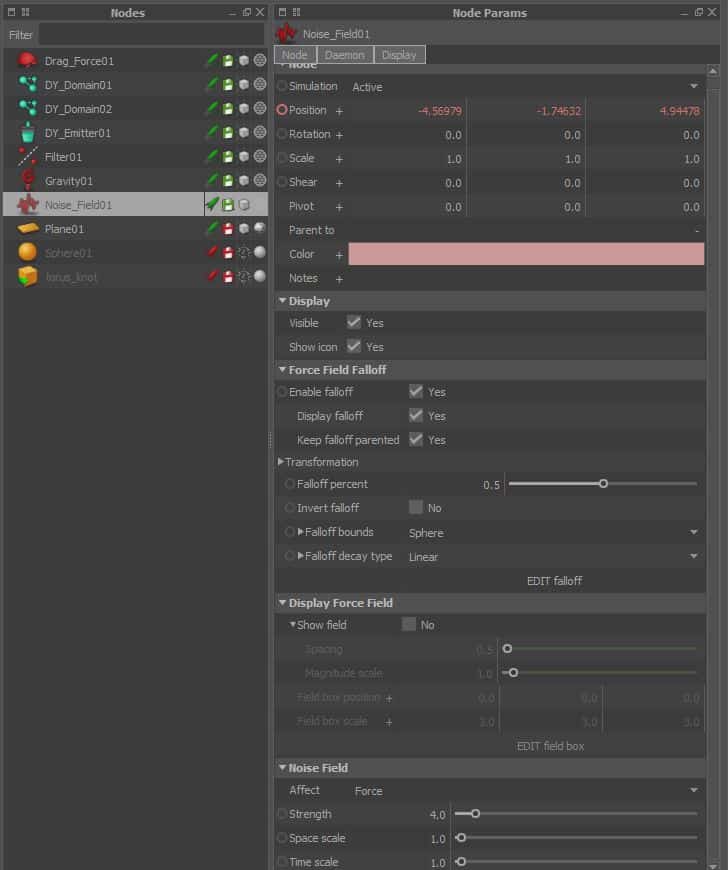Disable the Enable falloff checkbox

416,392
